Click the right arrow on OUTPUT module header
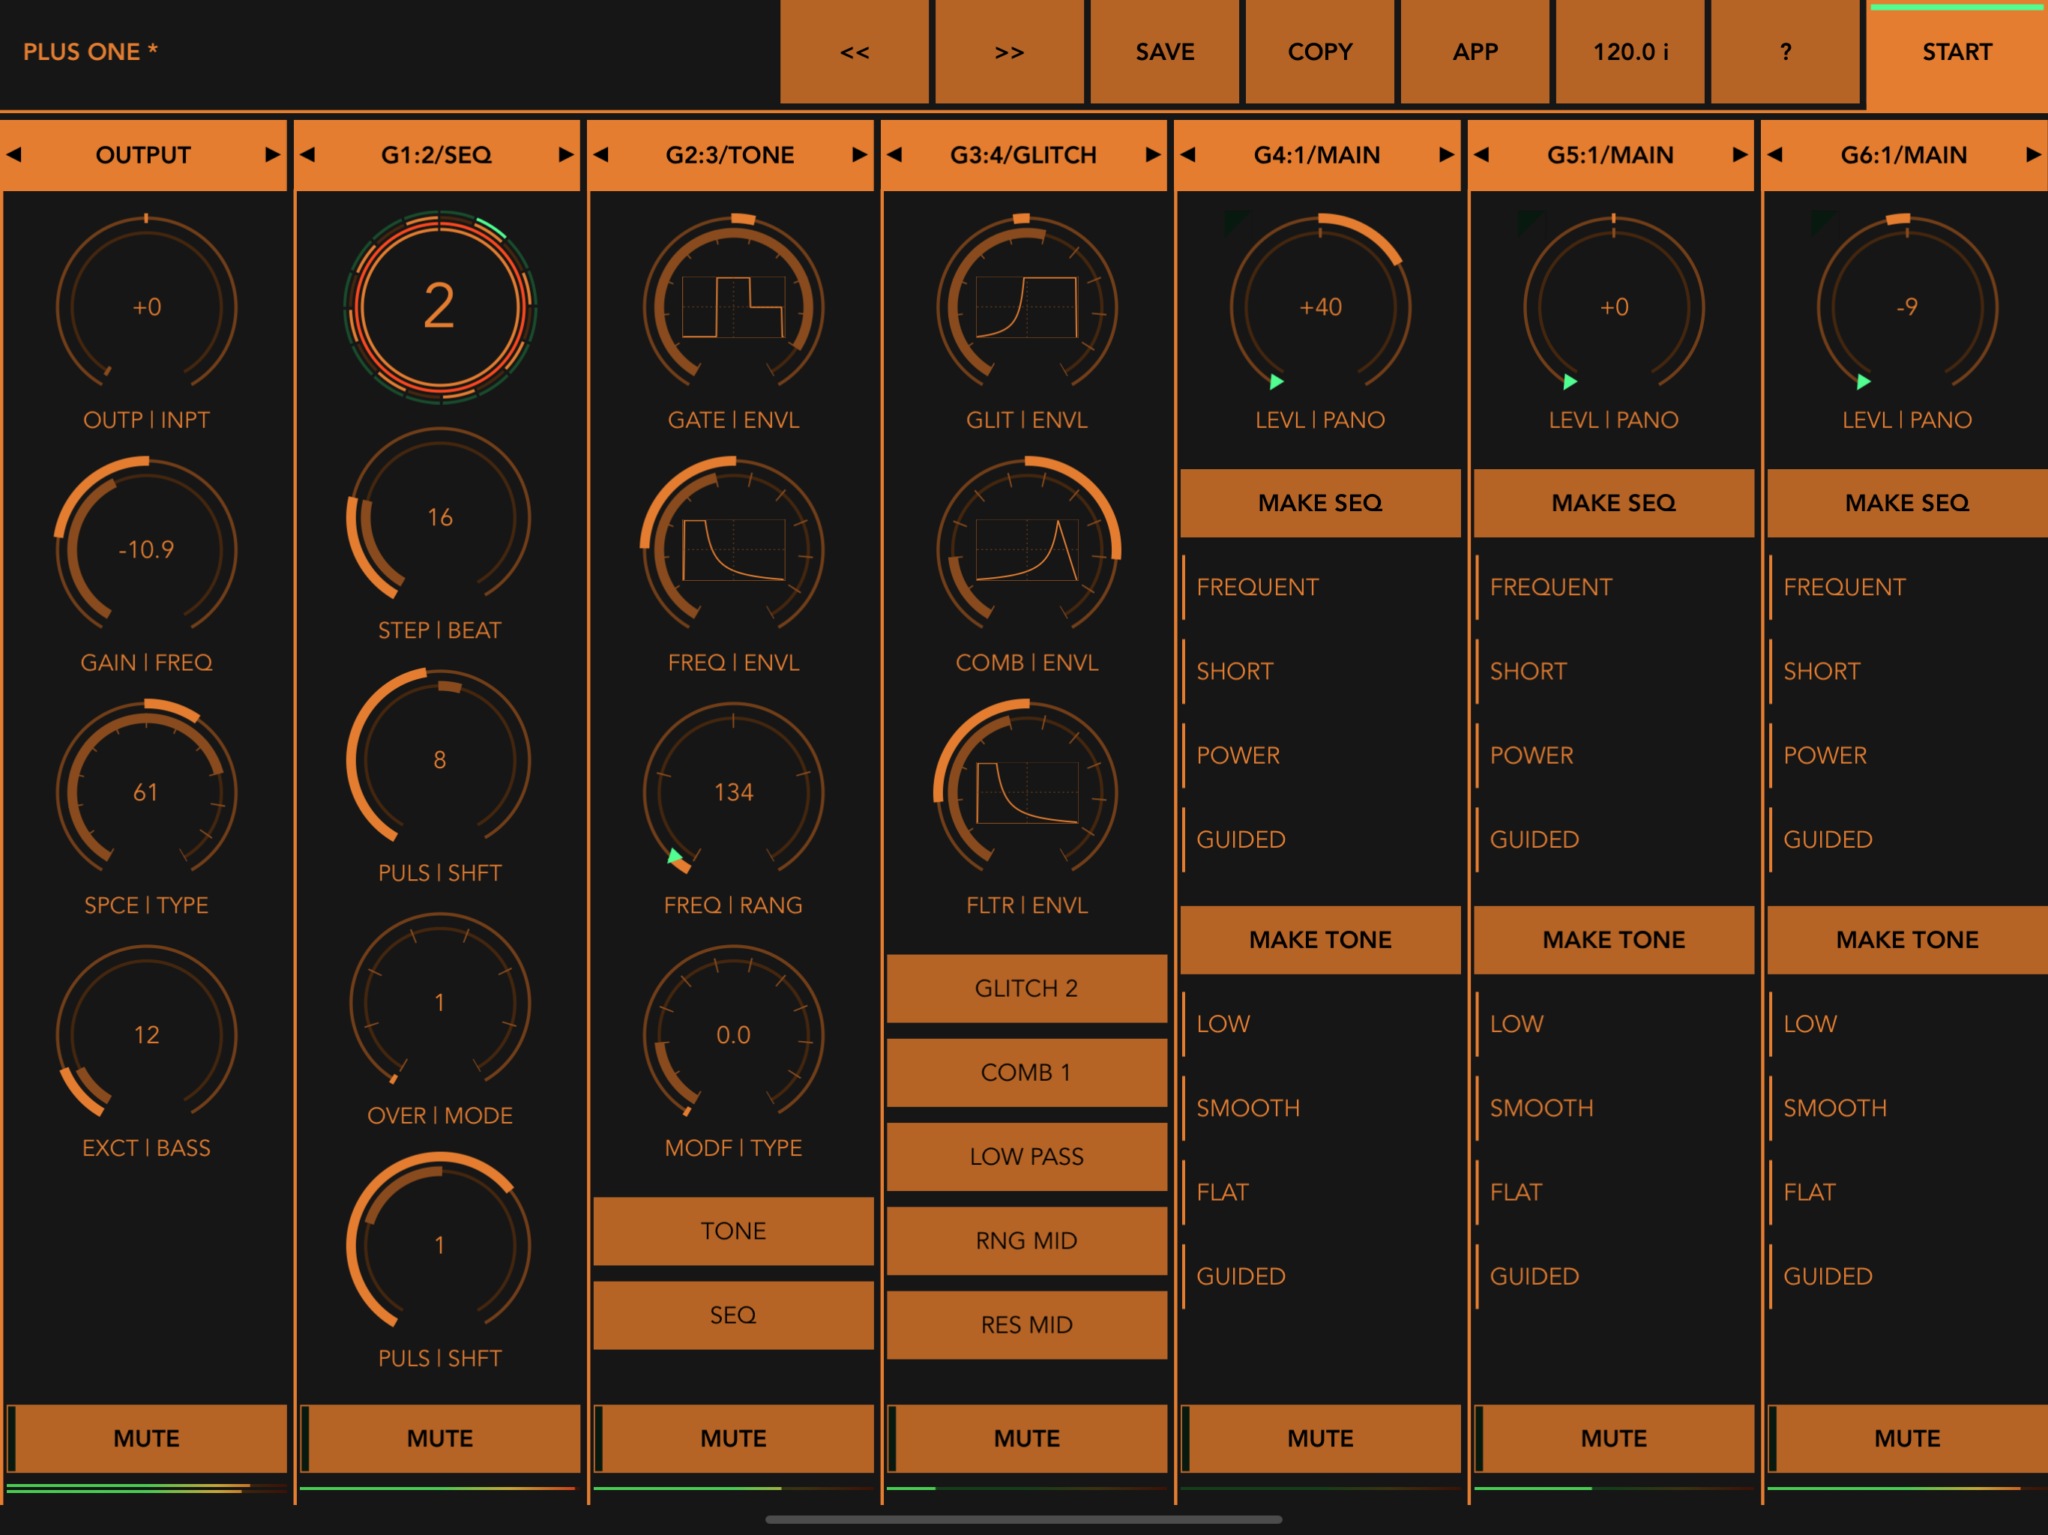The image size is (2048, 1535). (x=273, y=155)
